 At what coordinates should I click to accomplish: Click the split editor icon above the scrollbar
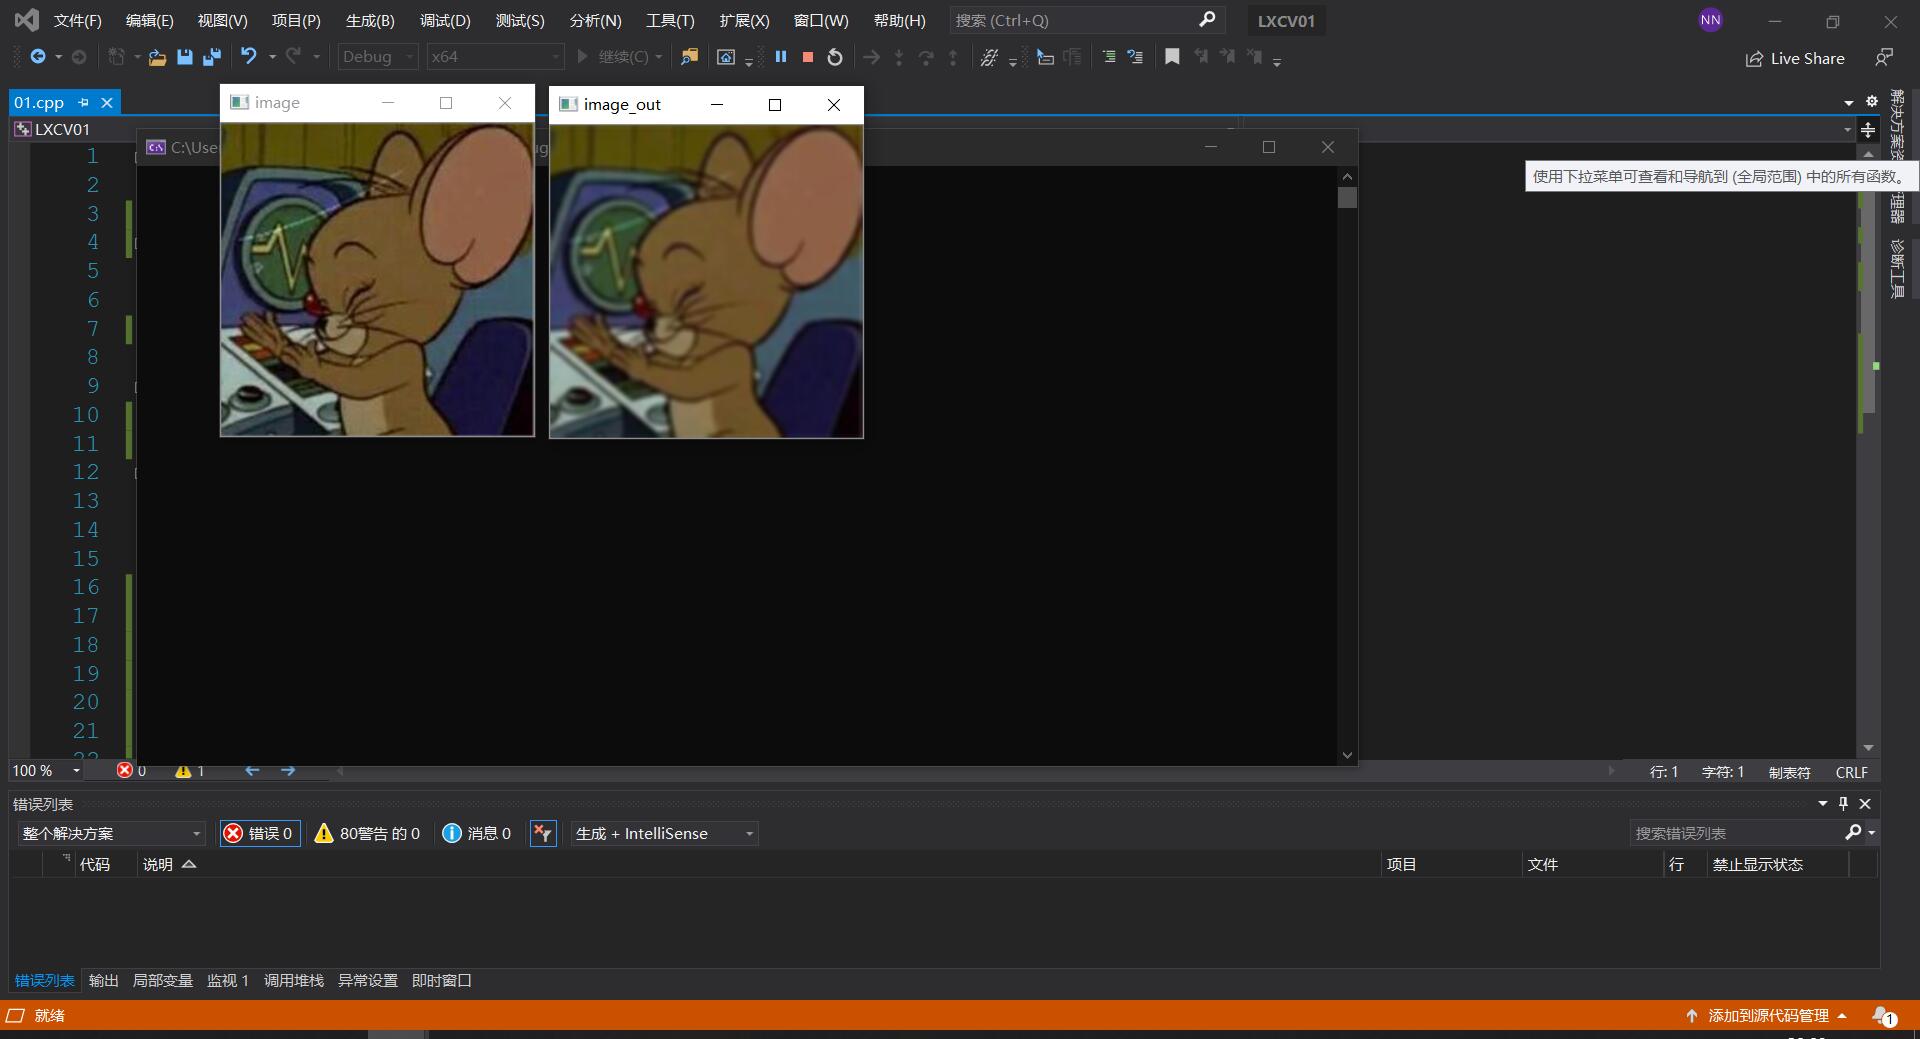pyautogui.click(x=1868, y=130)
